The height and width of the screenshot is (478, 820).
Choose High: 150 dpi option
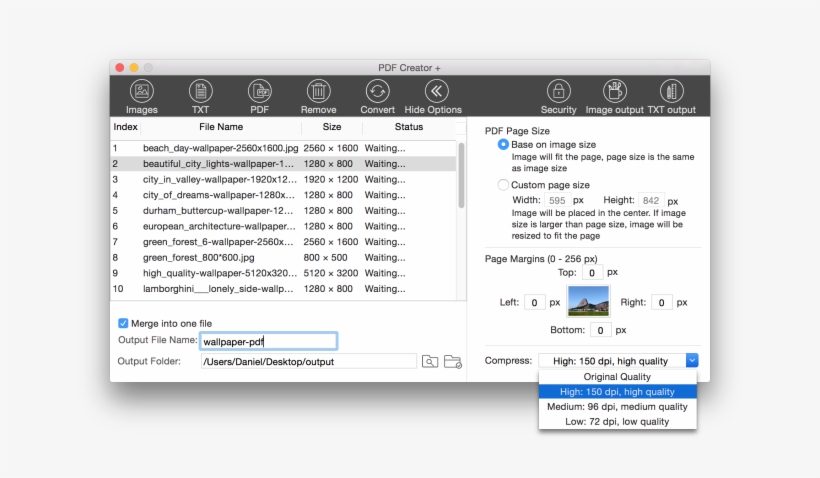point(617,392)
